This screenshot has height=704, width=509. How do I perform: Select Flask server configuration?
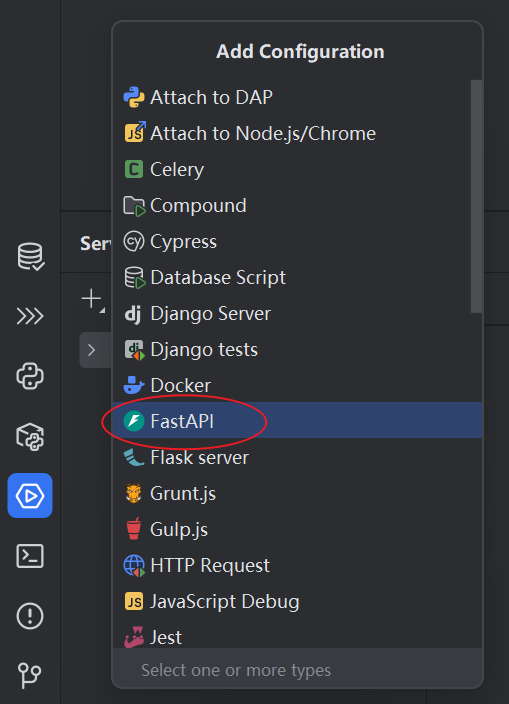298,458
